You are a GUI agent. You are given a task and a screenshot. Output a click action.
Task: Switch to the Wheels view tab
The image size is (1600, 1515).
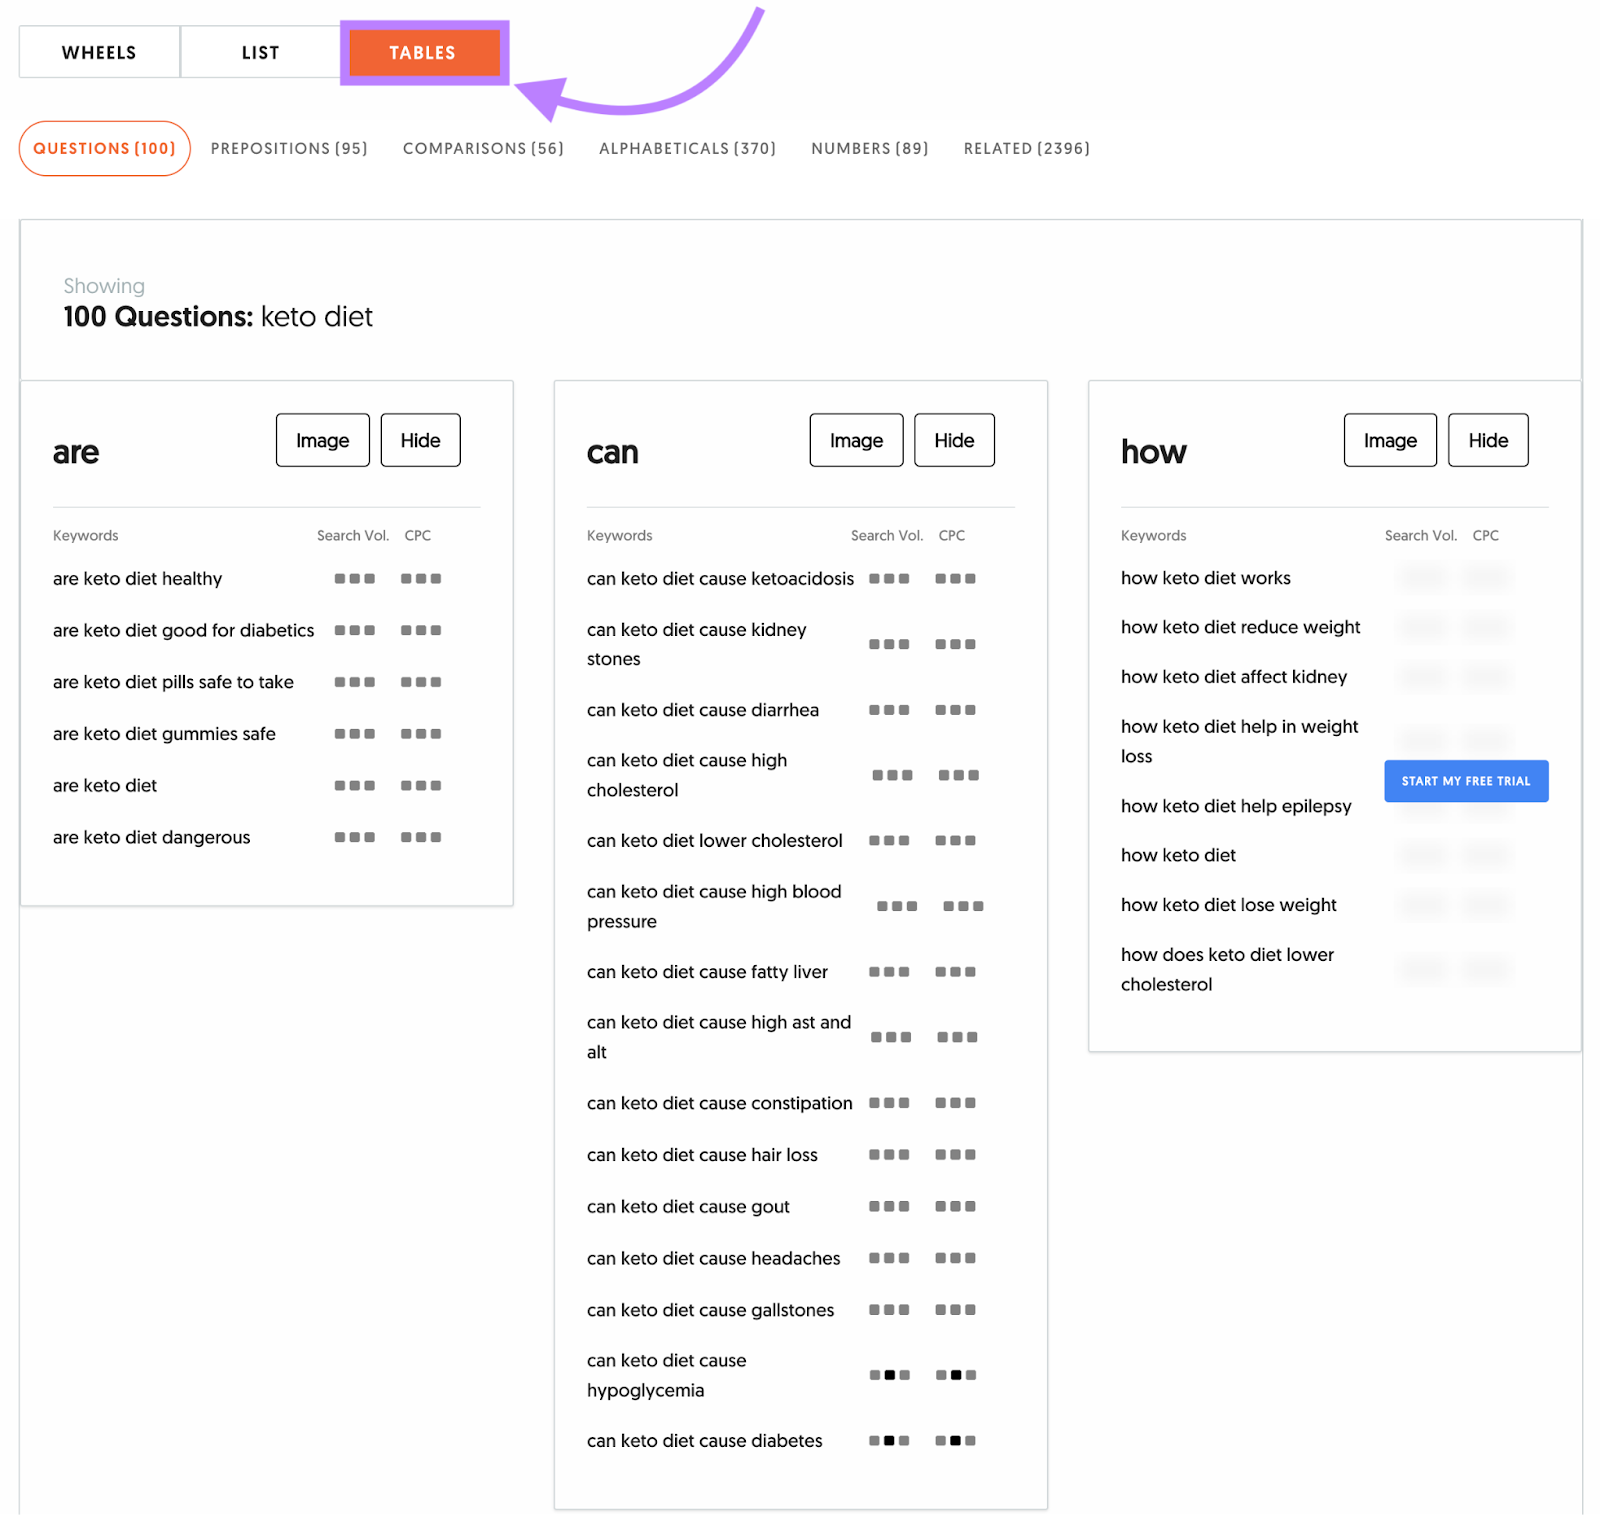pos(99,52)
